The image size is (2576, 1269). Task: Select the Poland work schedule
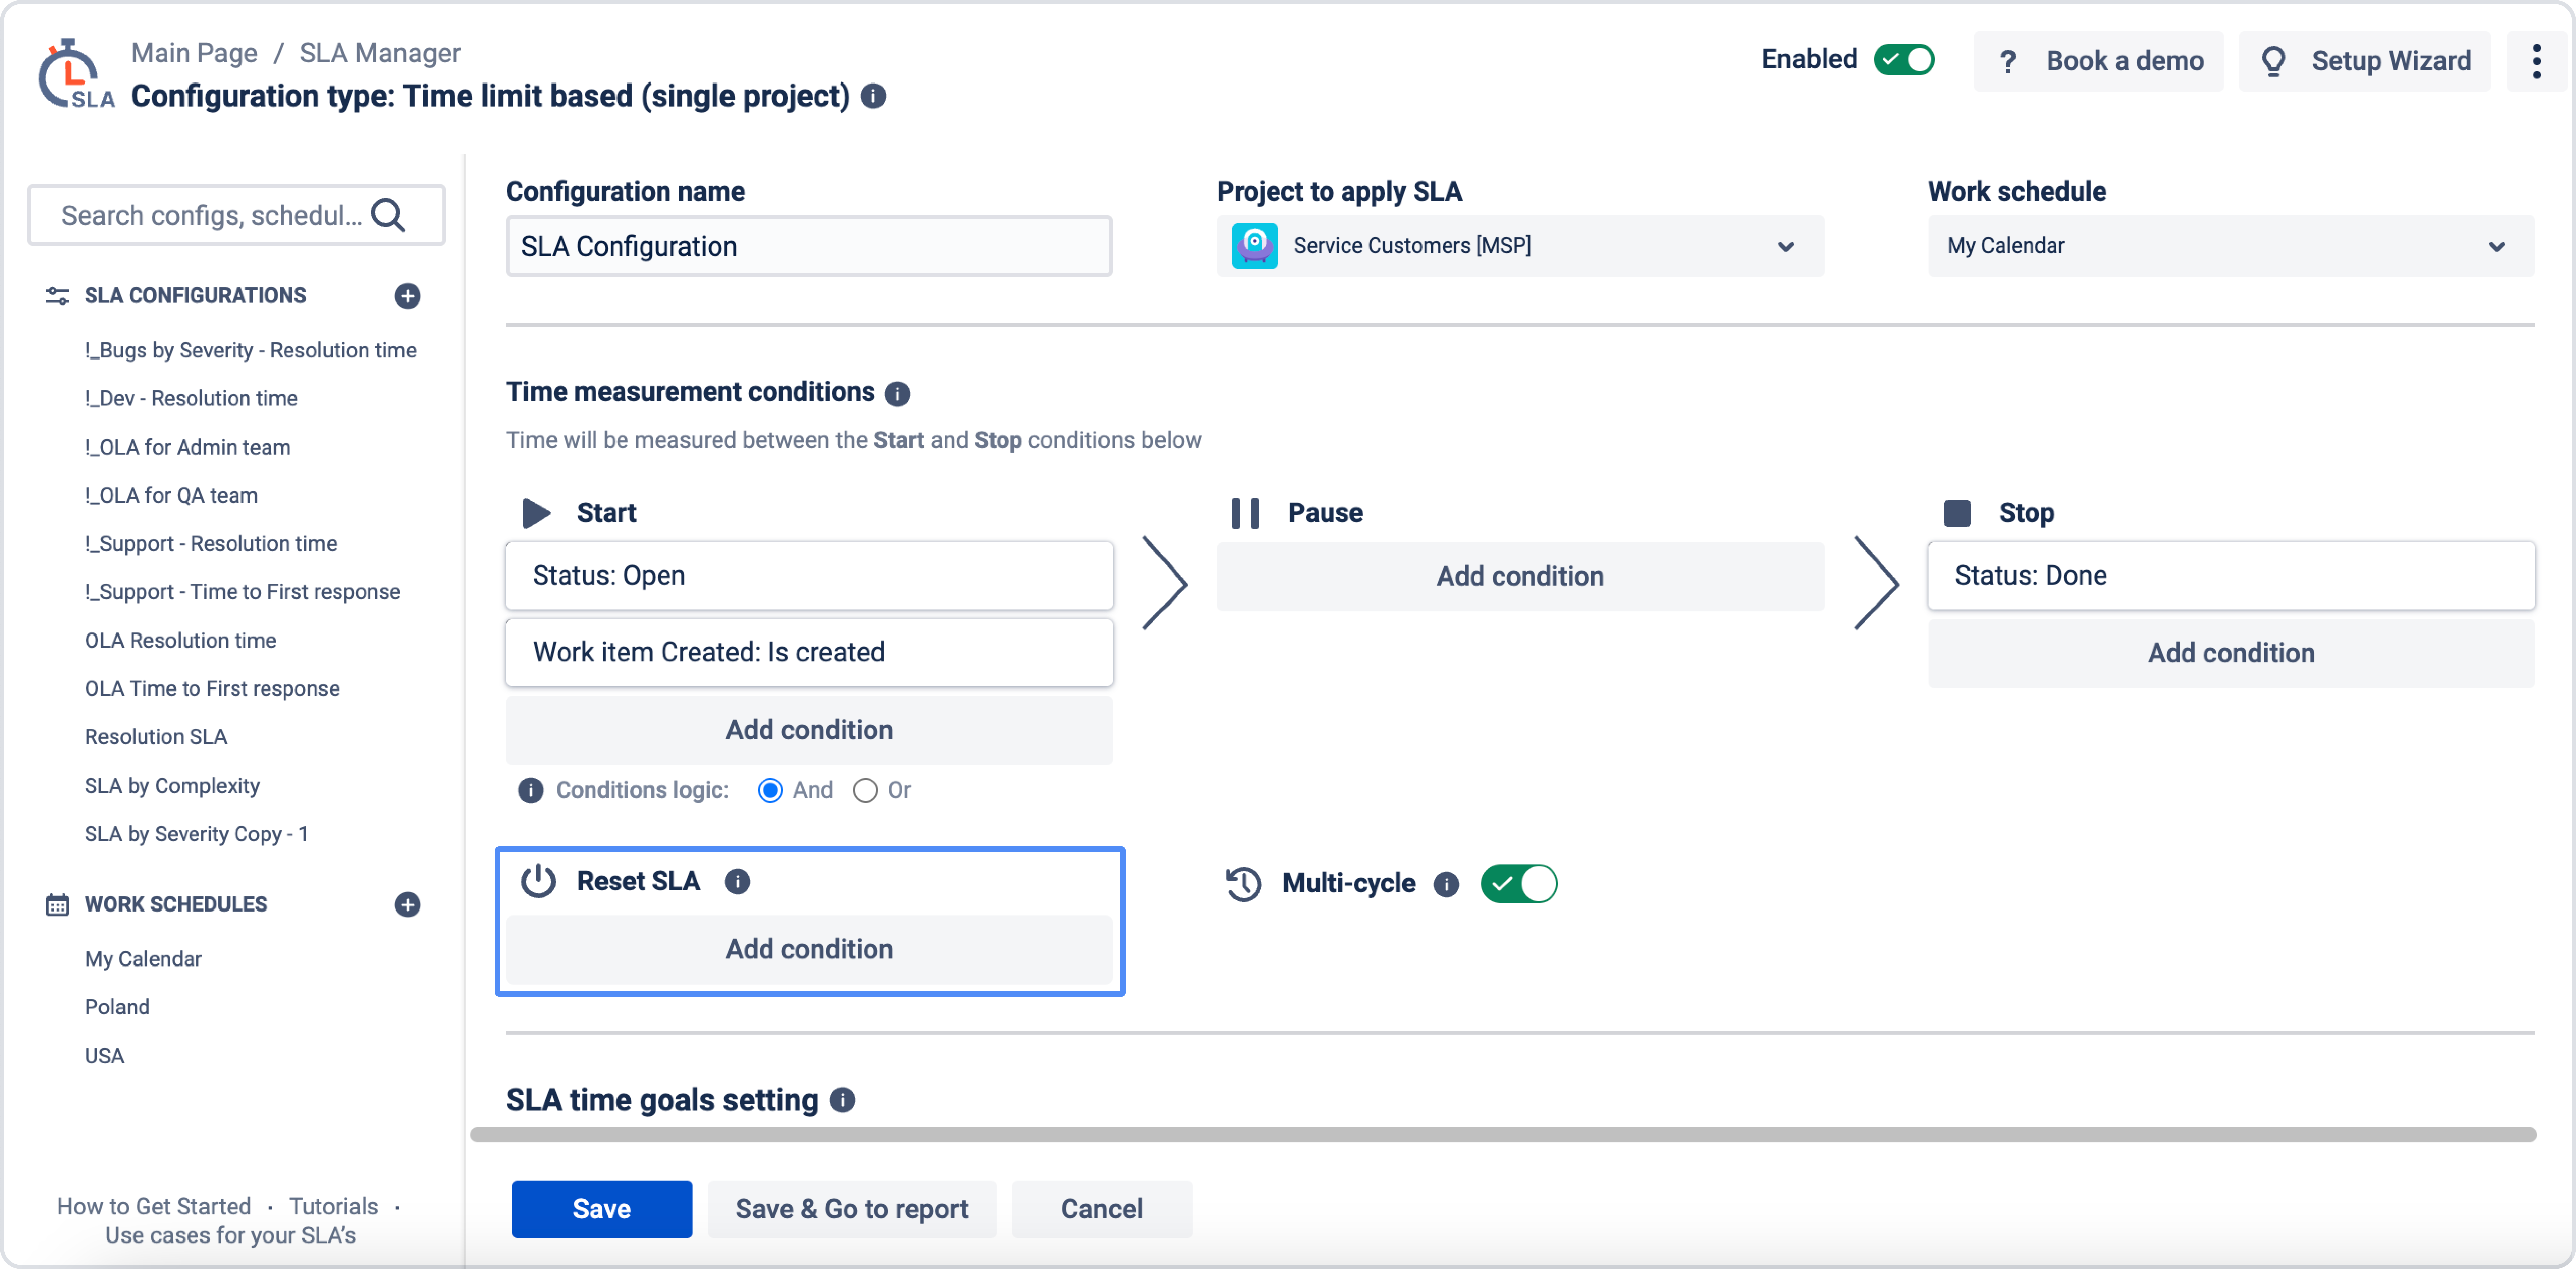[117, 1007]
